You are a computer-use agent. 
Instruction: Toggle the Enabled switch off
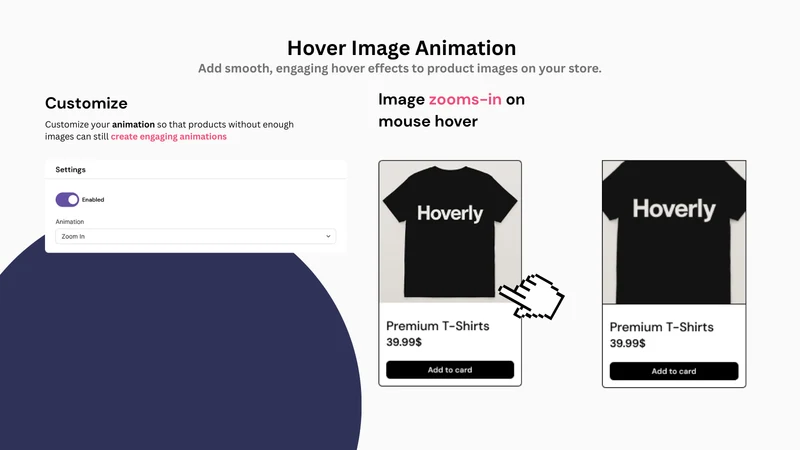(67, 199)
